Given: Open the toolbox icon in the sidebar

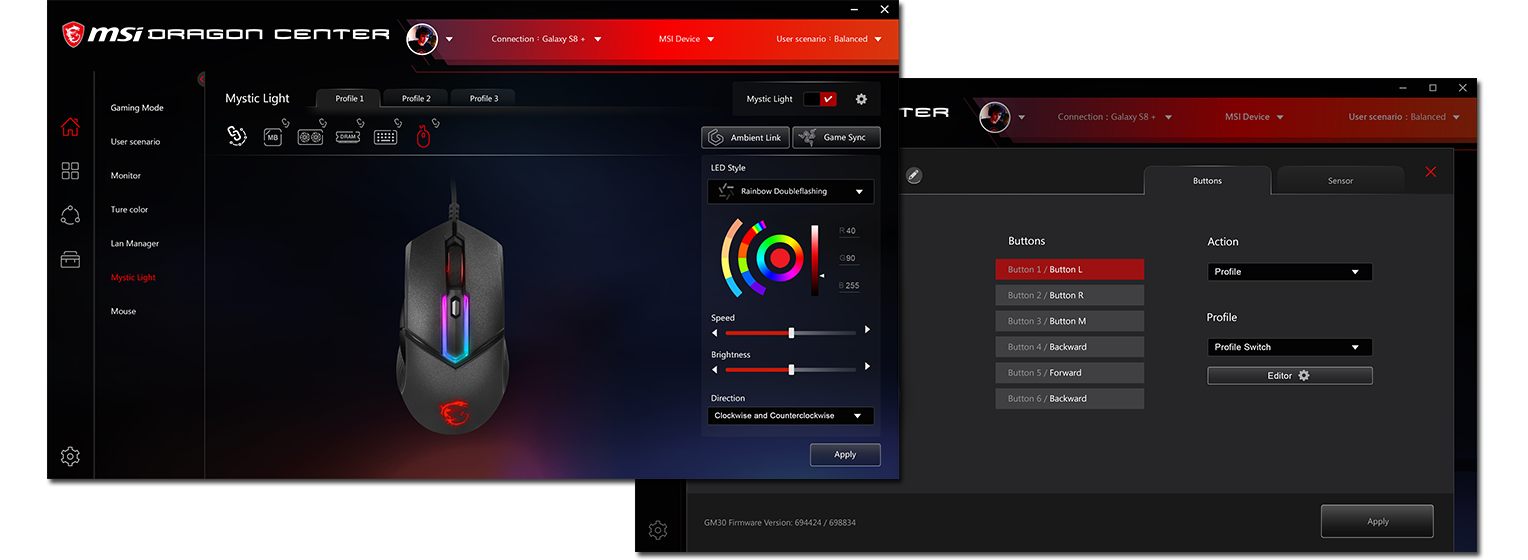Looking at the screenshot, I should coord(70,259).
